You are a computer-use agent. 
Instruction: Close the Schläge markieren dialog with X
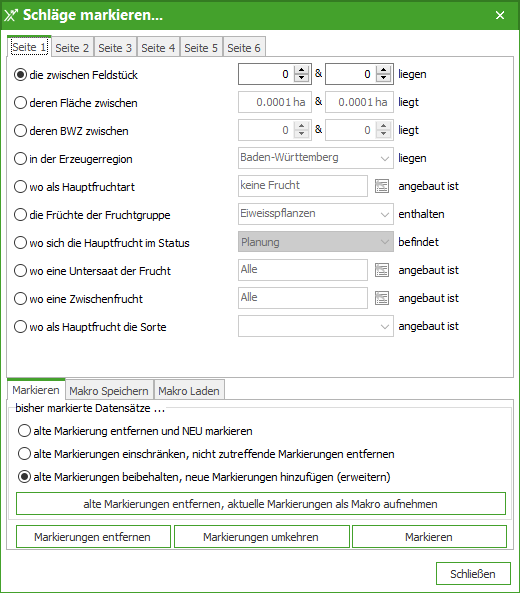click(500, 15)
